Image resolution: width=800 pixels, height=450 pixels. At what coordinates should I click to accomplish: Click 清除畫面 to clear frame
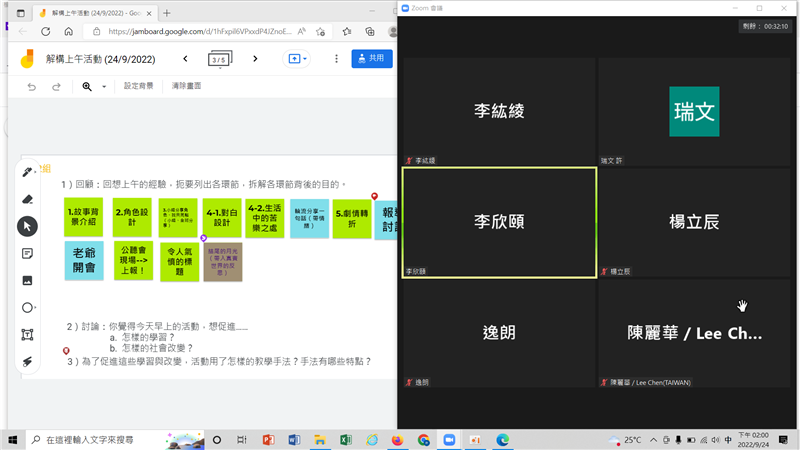pyautogui.click(x=186, y=87)
